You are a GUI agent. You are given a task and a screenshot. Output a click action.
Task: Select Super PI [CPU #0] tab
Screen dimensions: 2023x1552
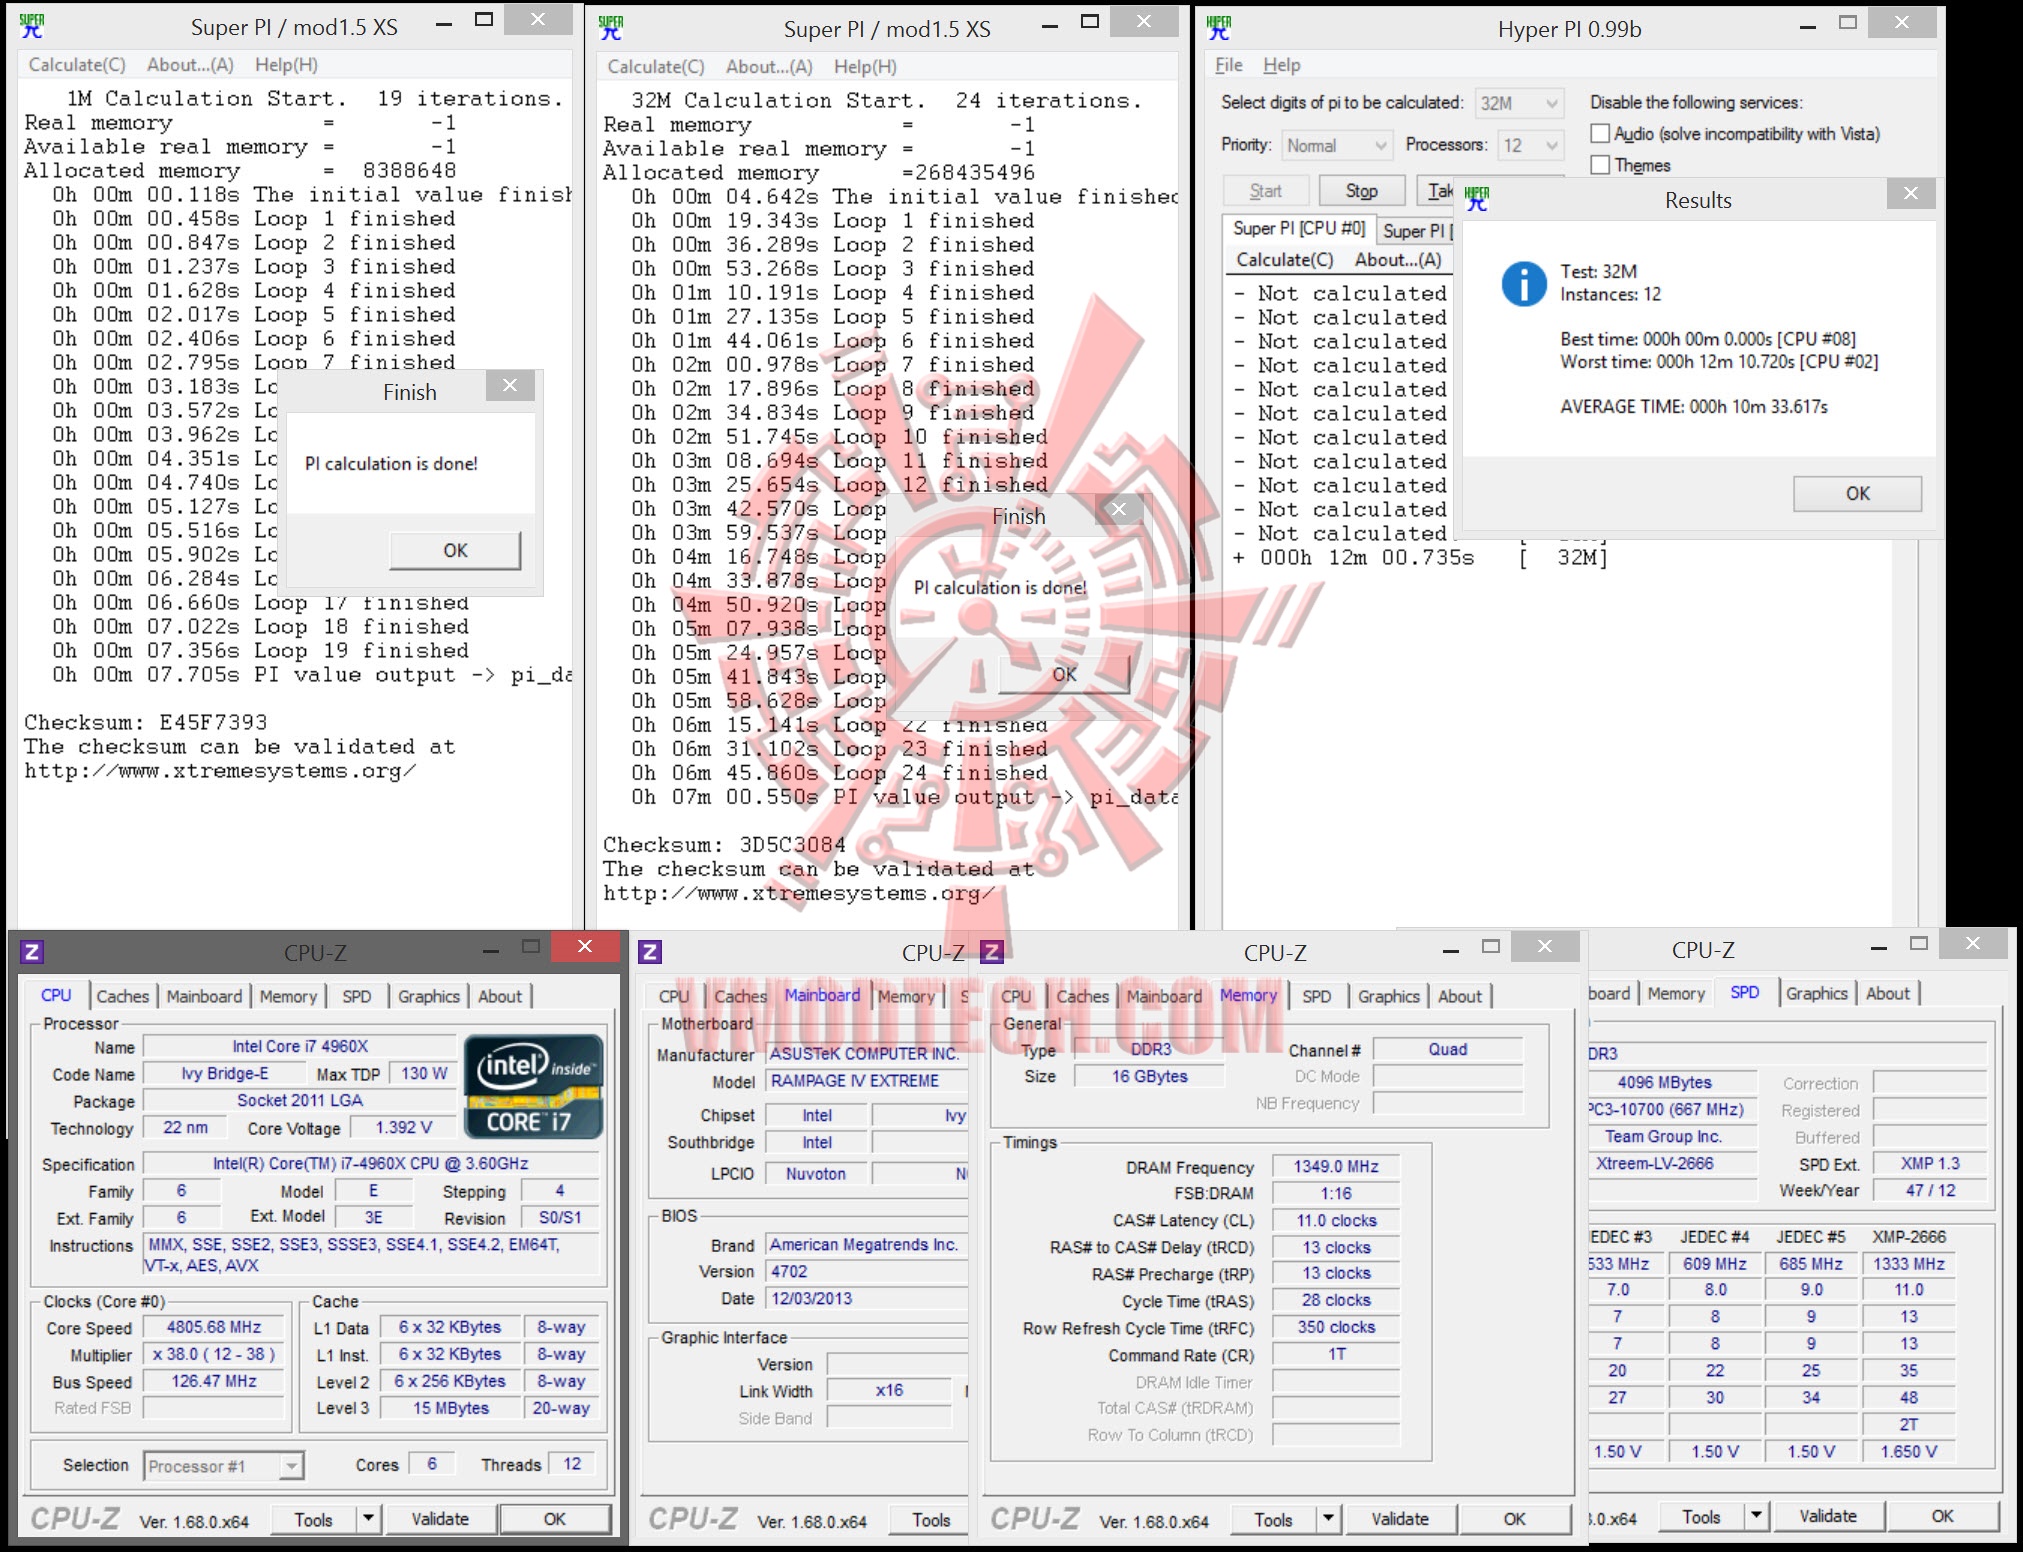coord(1298,228)
